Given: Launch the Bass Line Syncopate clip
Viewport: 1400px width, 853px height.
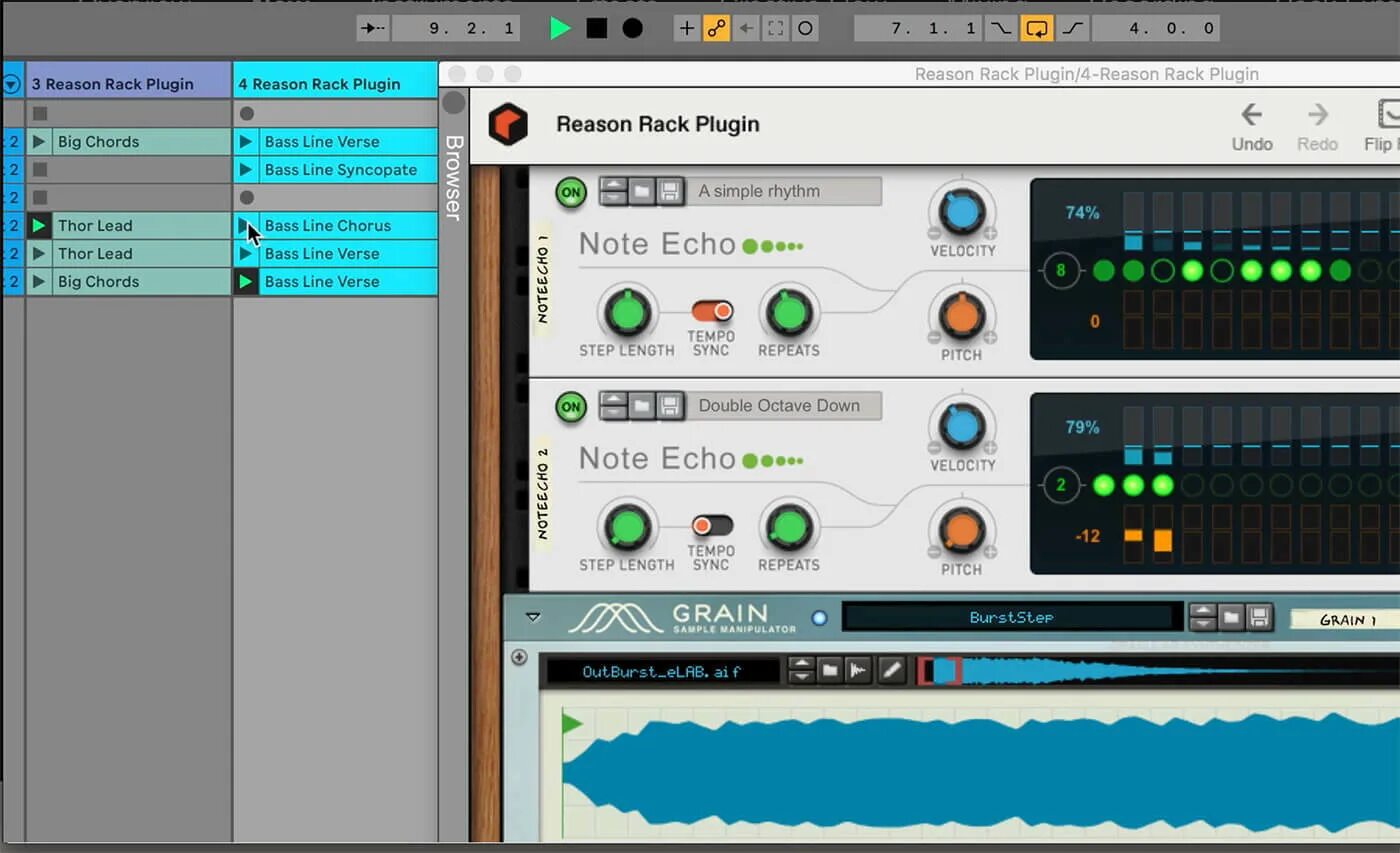Looking at the screenshot, I should (x=246, y=170).
